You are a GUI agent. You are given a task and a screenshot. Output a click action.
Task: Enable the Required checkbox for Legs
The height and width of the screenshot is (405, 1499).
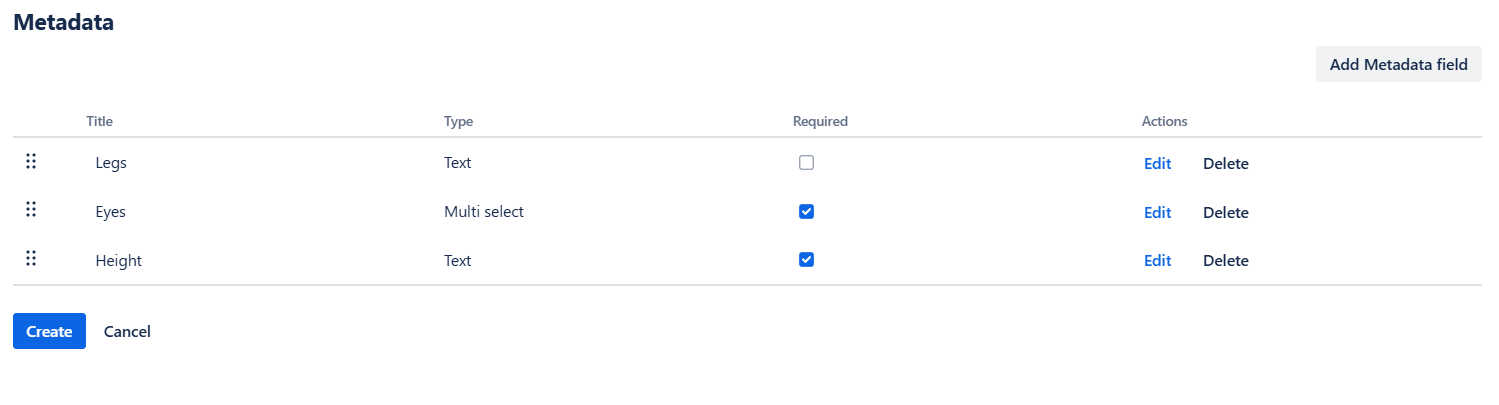coord(806,162)
